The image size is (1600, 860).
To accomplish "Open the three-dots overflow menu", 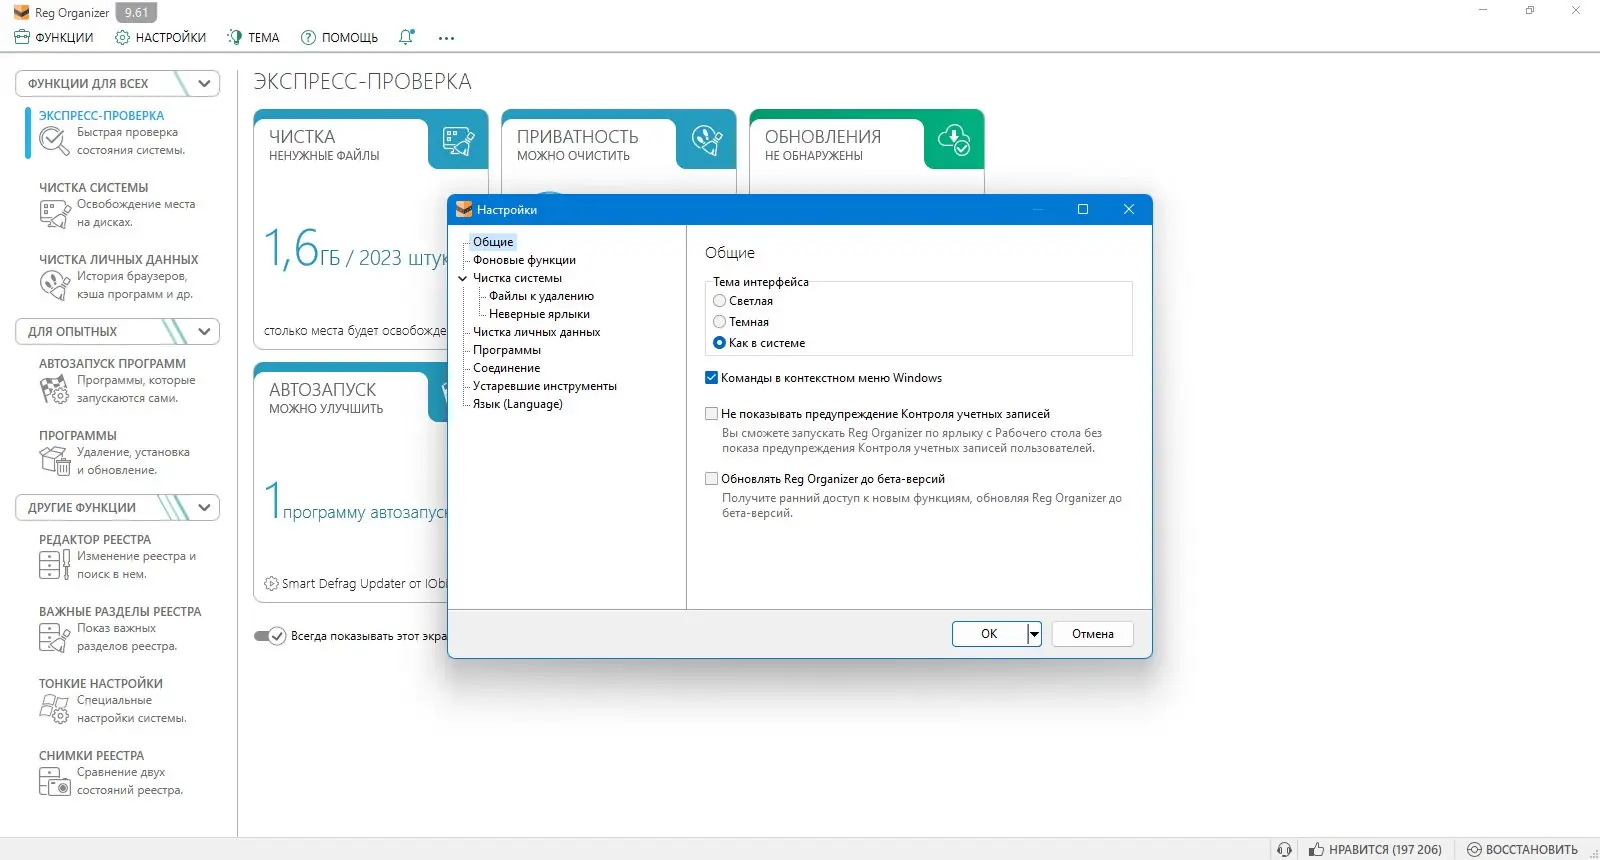I will pos(446,38).
